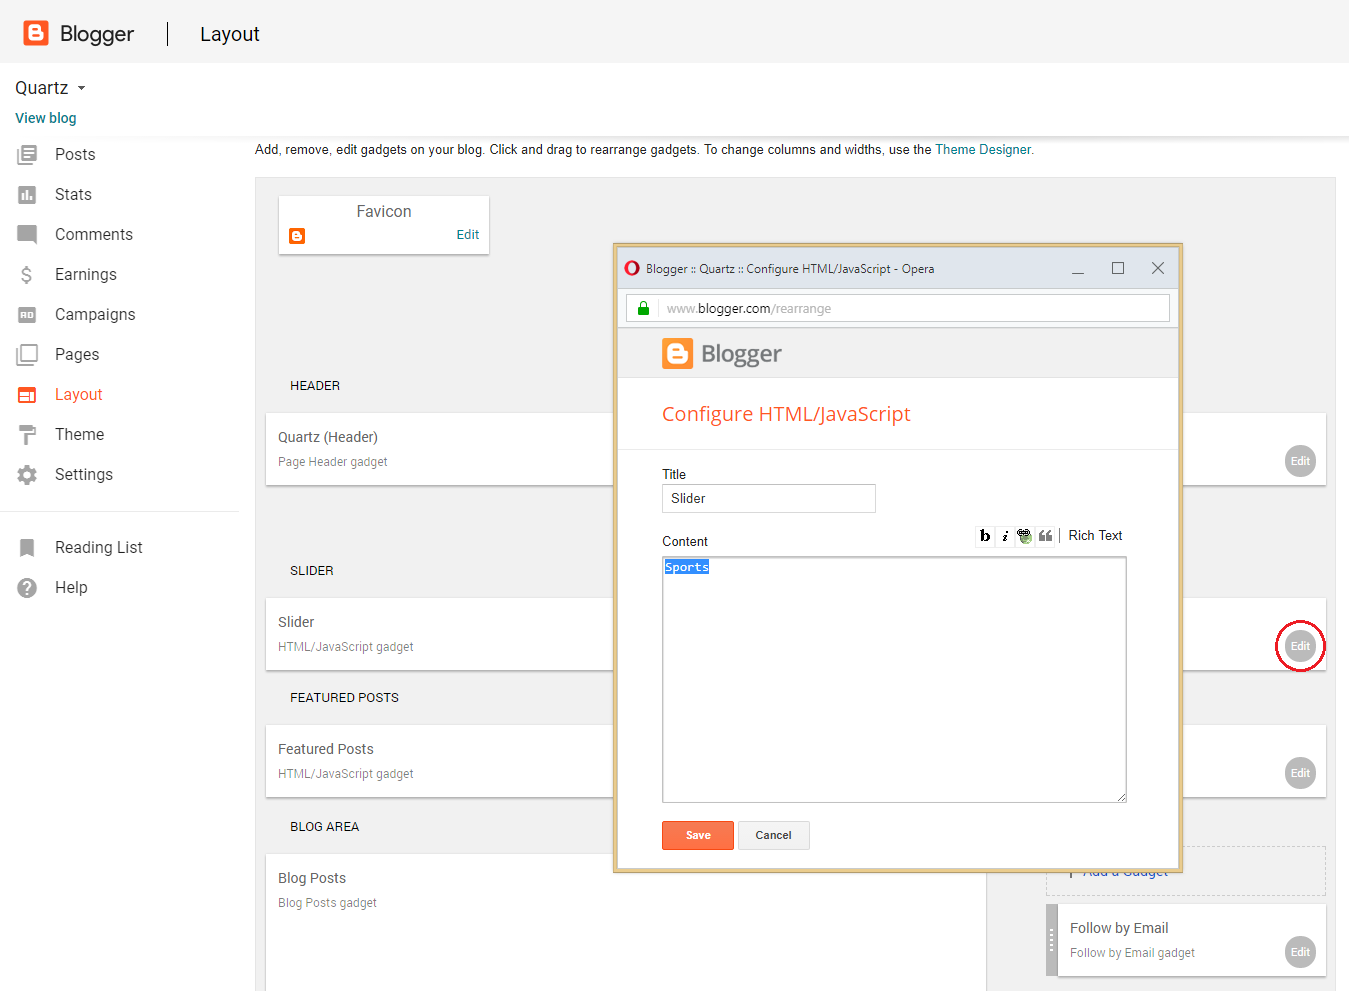This screenshot has width=1349, height=991.
Task: Click the 'Featured Posts' gadget title
Action: (x=326, y=749)
